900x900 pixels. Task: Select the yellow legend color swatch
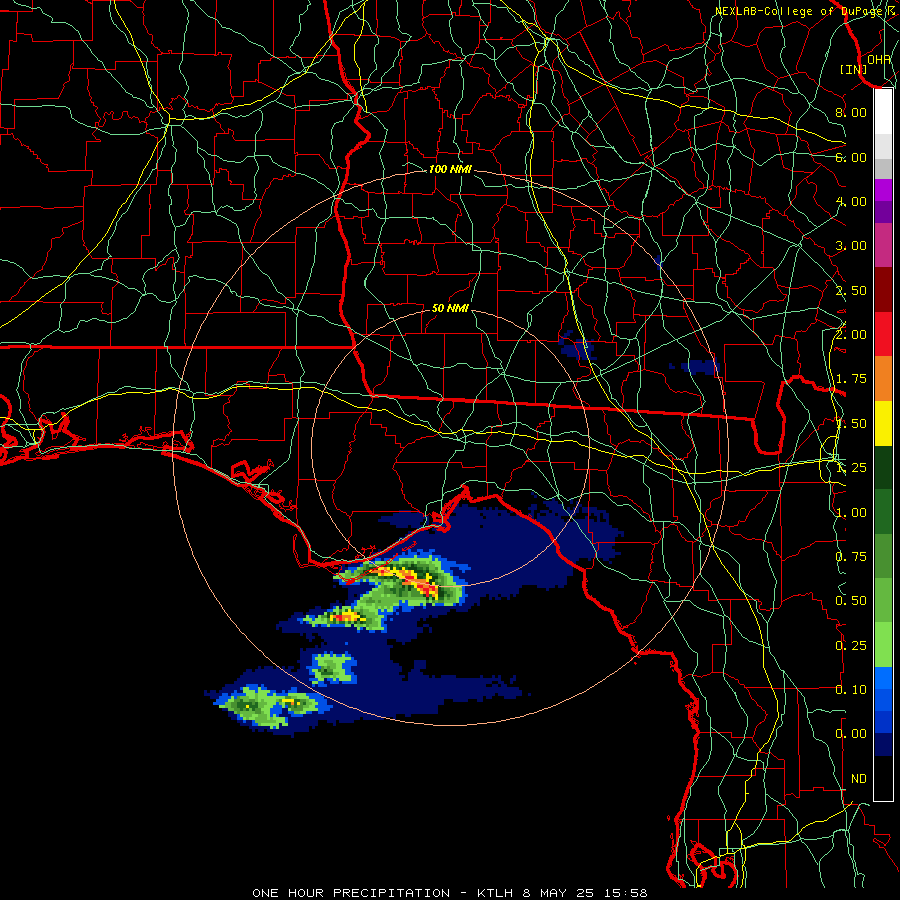pos(883,424)
